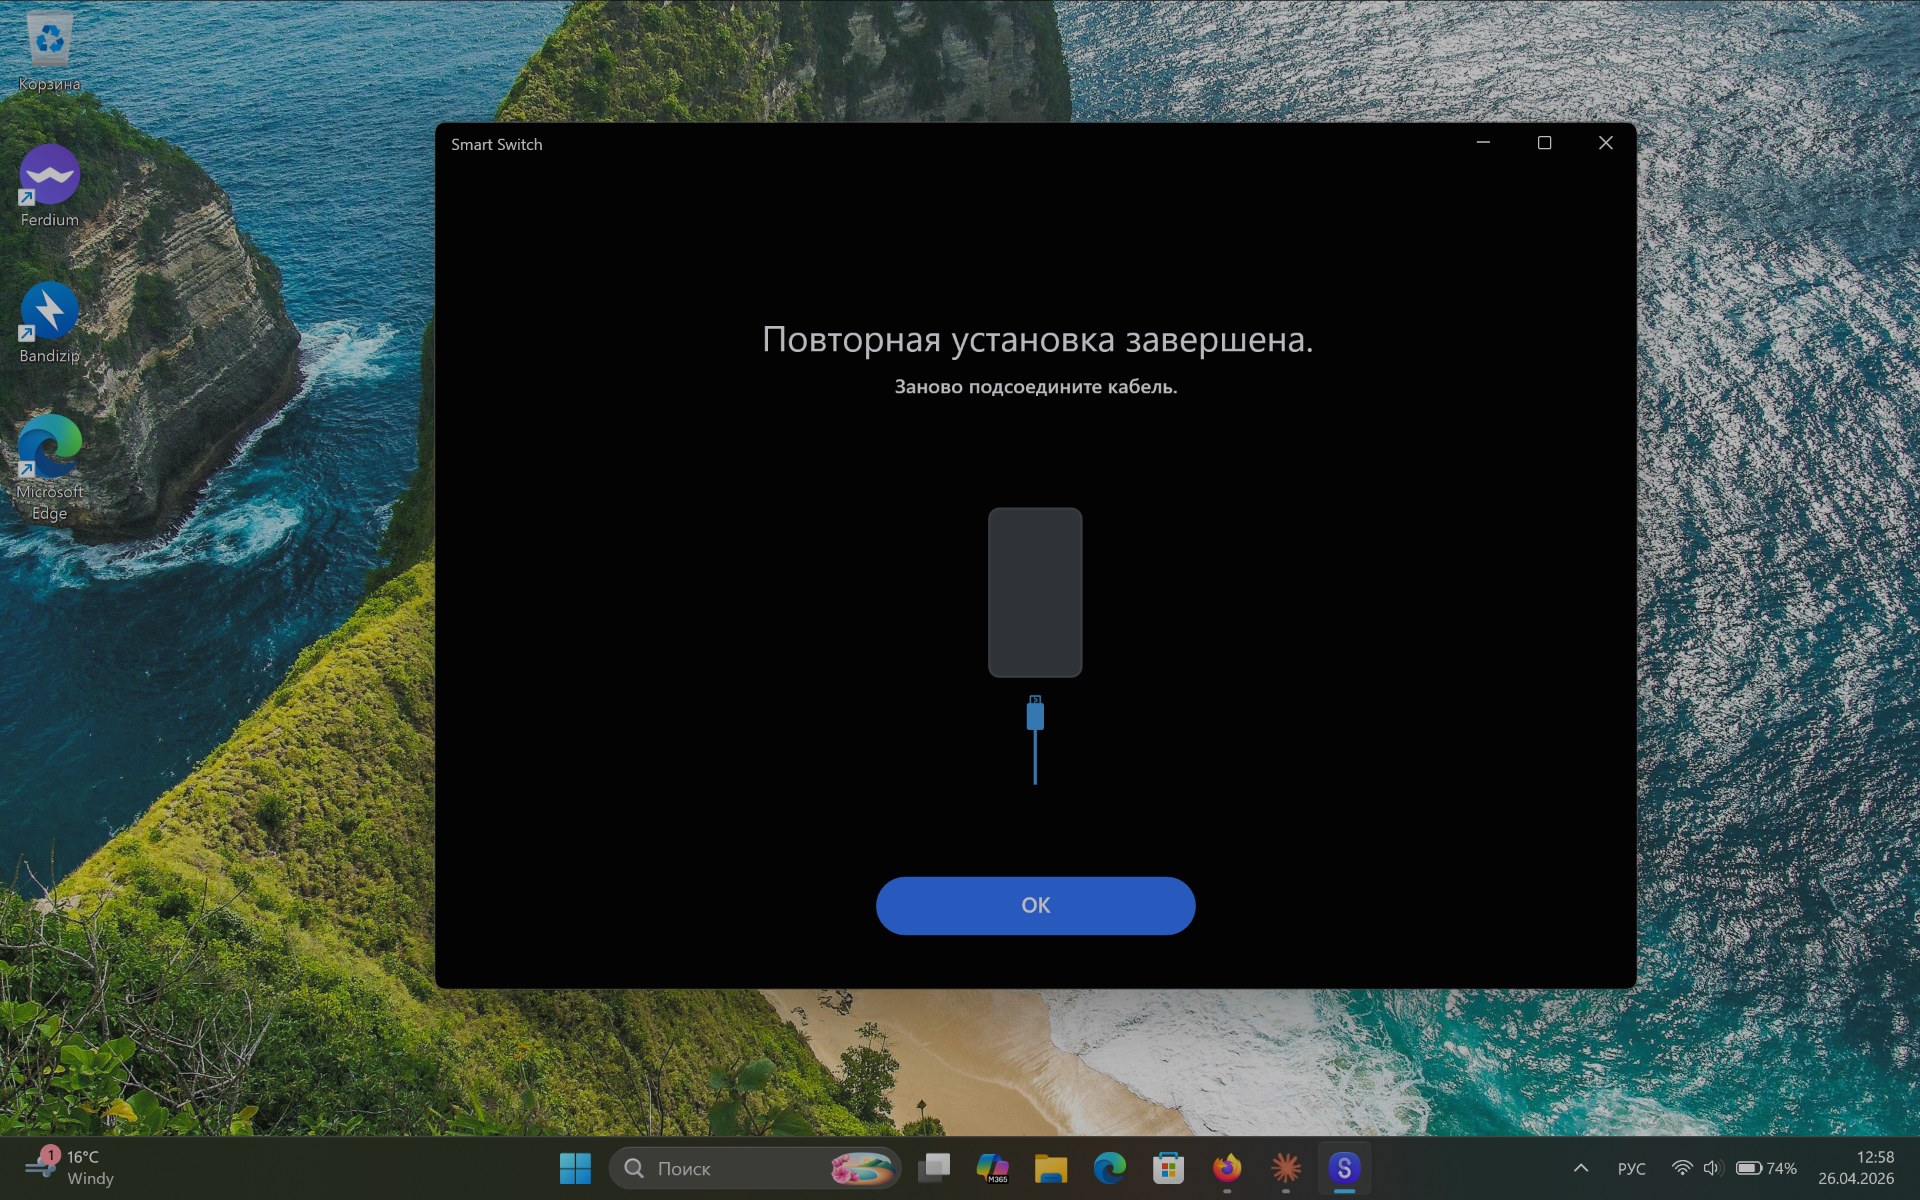Open File Explorer from taskbar

click(x=1050, y=1168)
